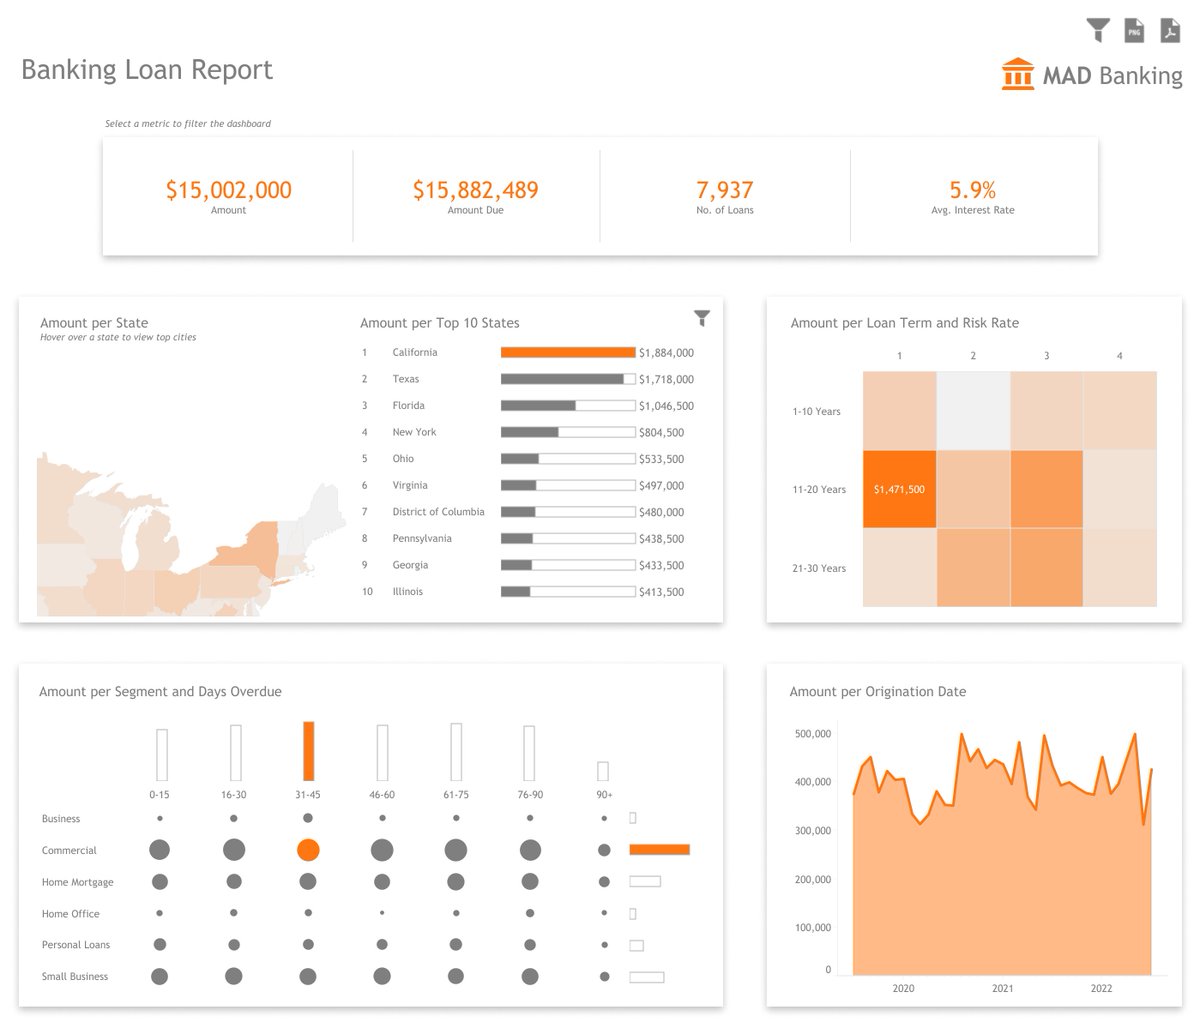Click the Commercial 0-15 bubble
Image resolution: width=1200 pixels, height=1028 pixels.
[159, 850]
